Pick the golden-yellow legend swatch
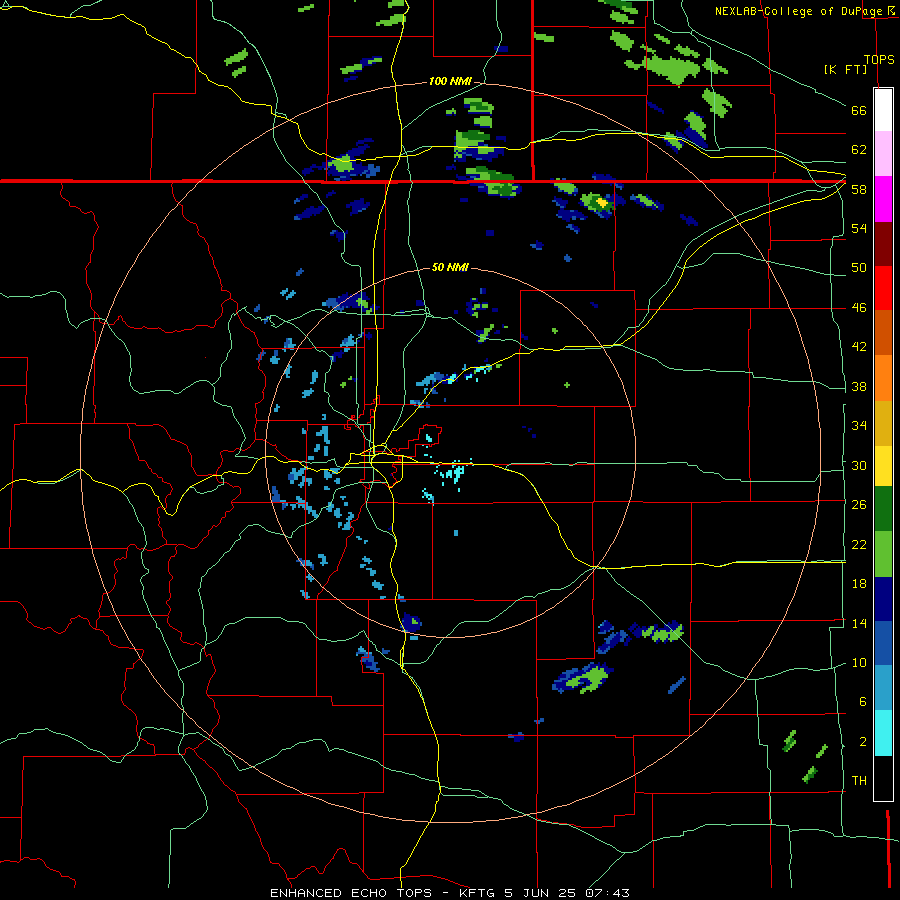The height and width of the screenshot is (900, 900). tap(883, 423)
